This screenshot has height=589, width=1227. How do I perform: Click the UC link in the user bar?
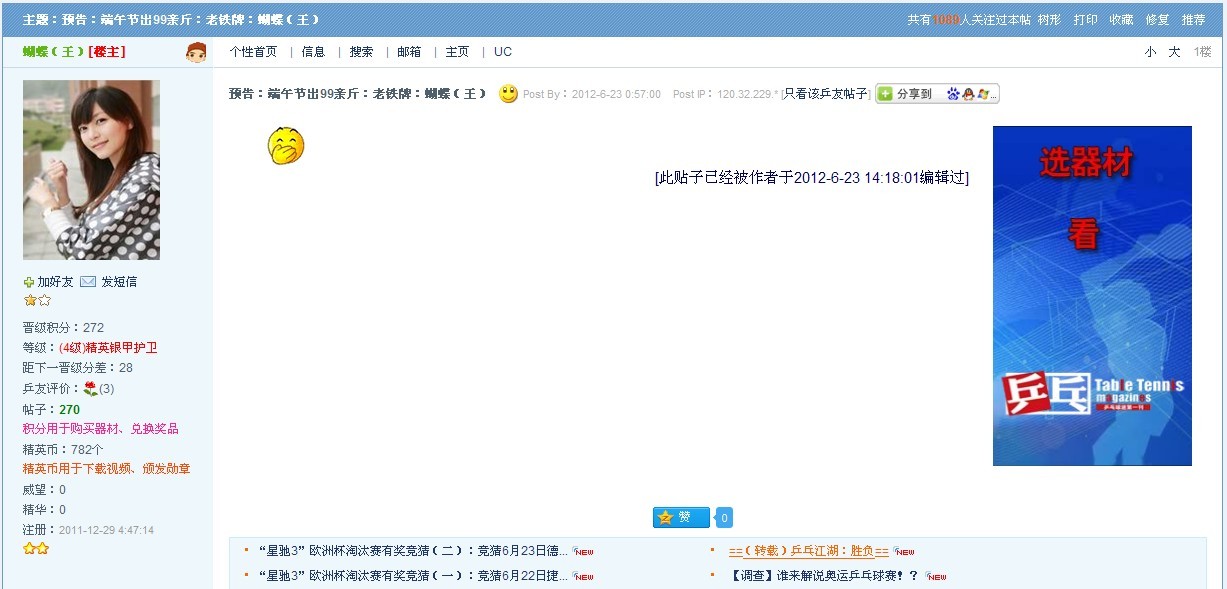coord(502,52)
